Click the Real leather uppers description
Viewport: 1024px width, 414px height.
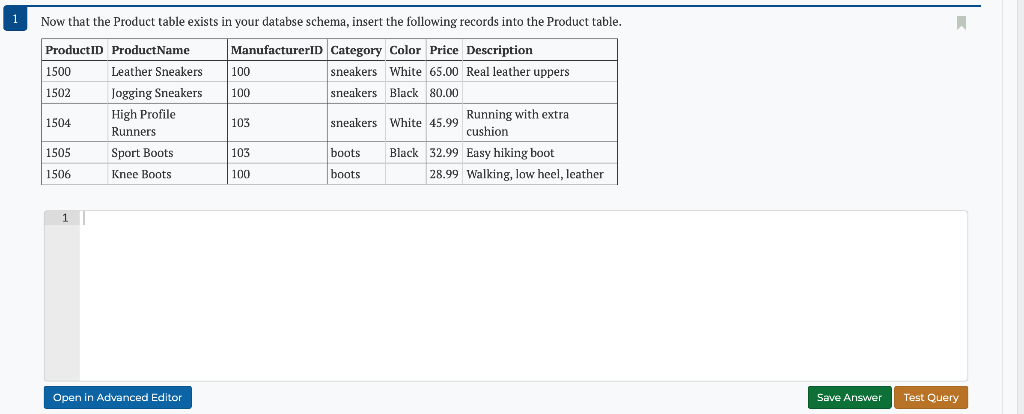point(518,71)
